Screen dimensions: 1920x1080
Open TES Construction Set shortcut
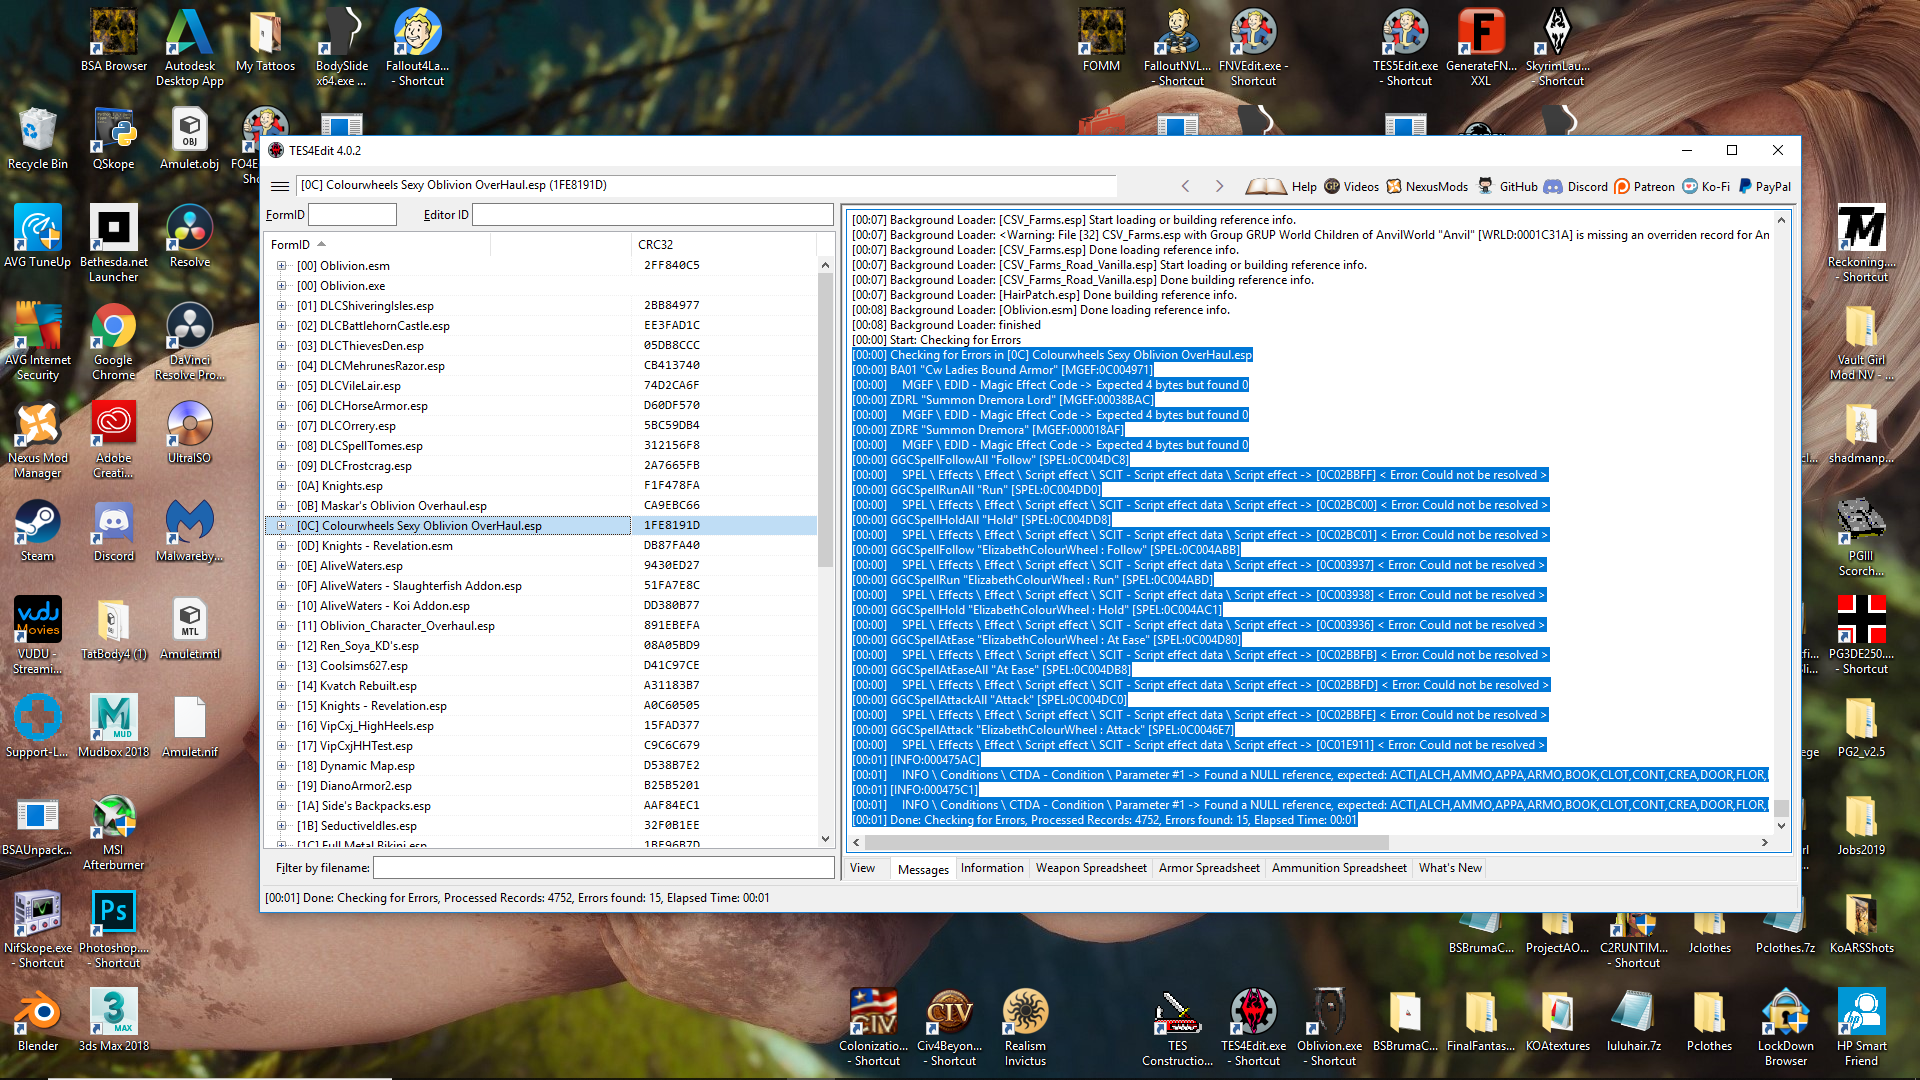(x=1177, y=1027)
